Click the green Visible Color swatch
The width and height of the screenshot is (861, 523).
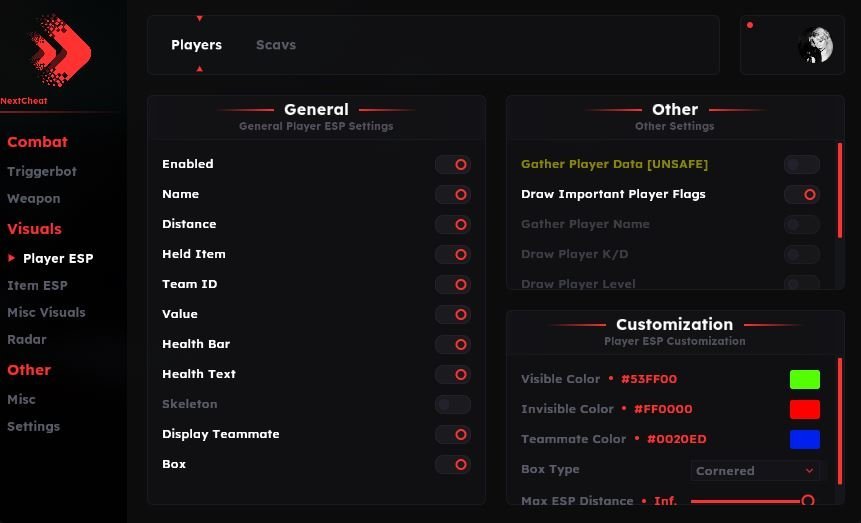[805, 380]
